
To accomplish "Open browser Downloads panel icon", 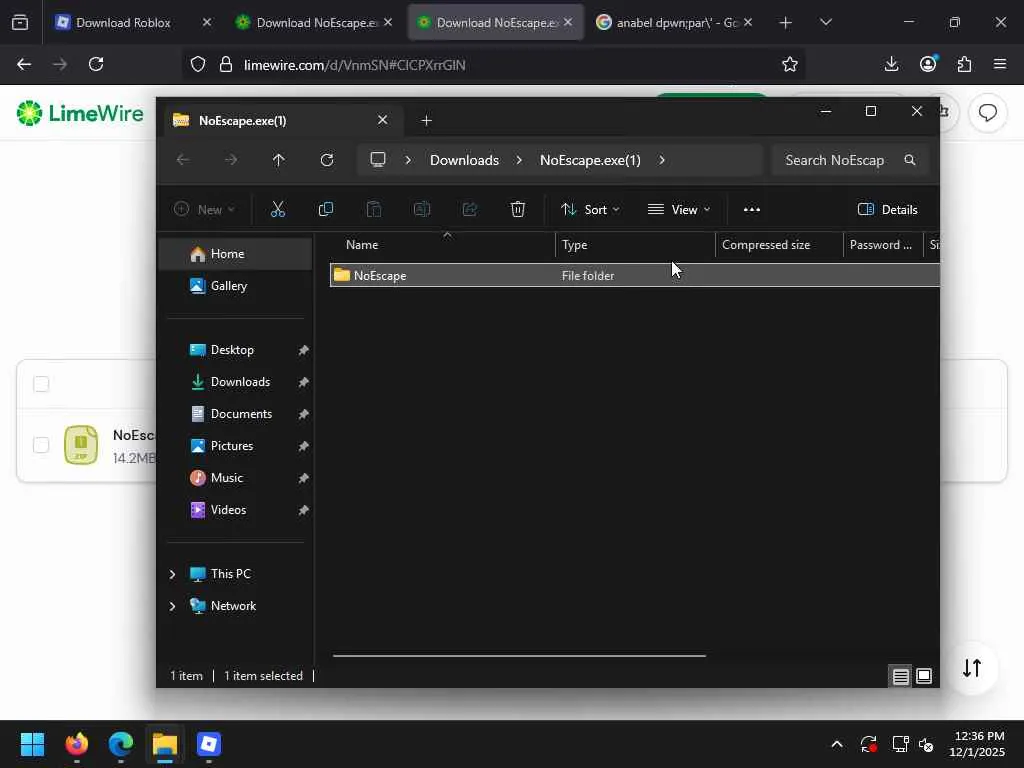I will pos(891,64).
